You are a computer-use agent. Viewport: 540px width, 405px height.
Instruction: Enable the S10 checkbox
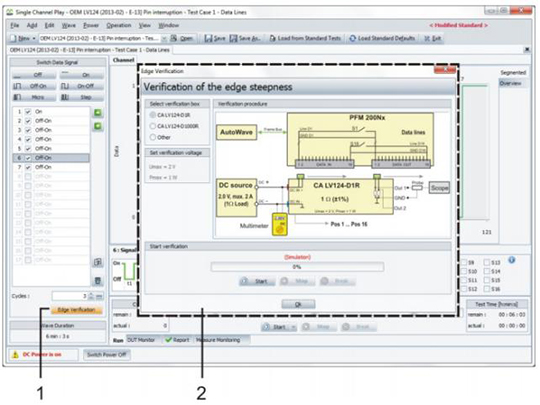[x=464, y=271]
